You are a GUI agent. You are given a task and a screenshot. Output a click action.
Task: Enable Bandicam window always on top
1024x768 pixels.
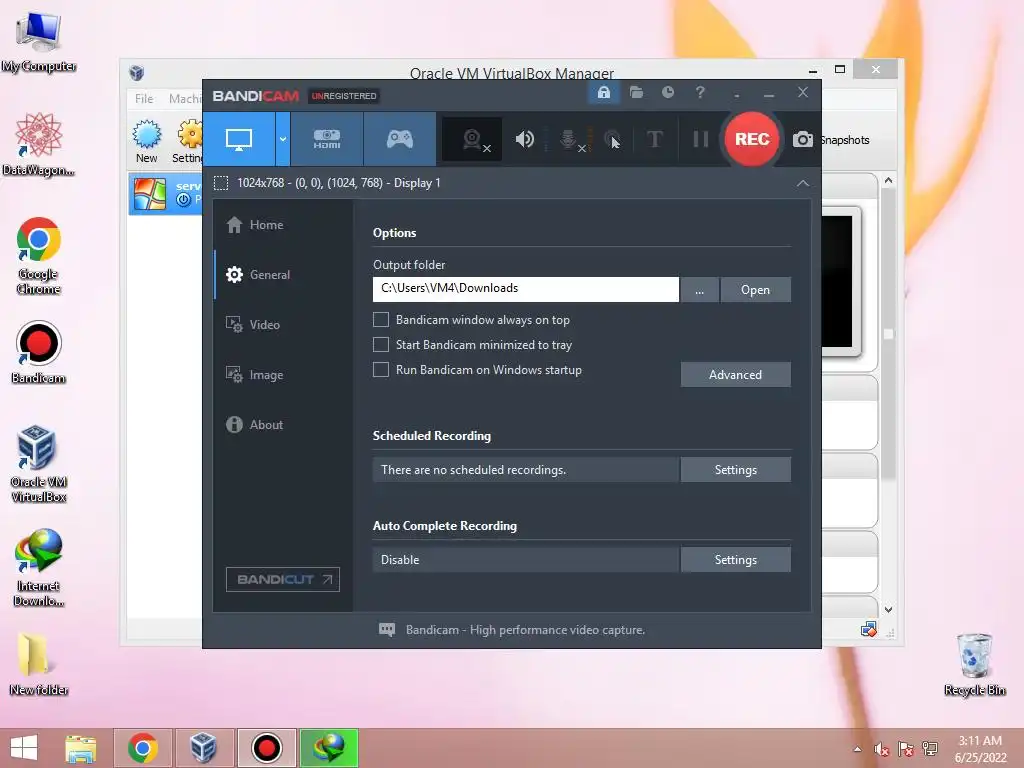(x=381, y=319)
